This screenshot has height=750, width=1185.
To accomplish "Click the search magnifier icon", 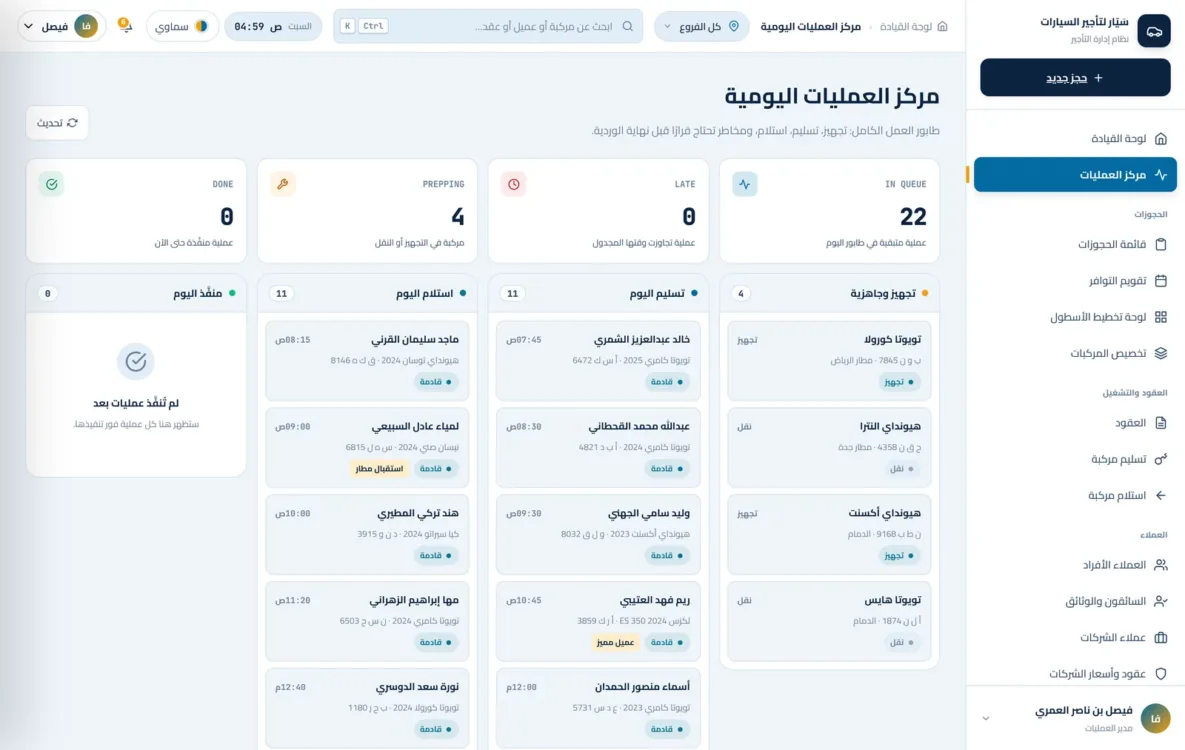I will [627, 26].
